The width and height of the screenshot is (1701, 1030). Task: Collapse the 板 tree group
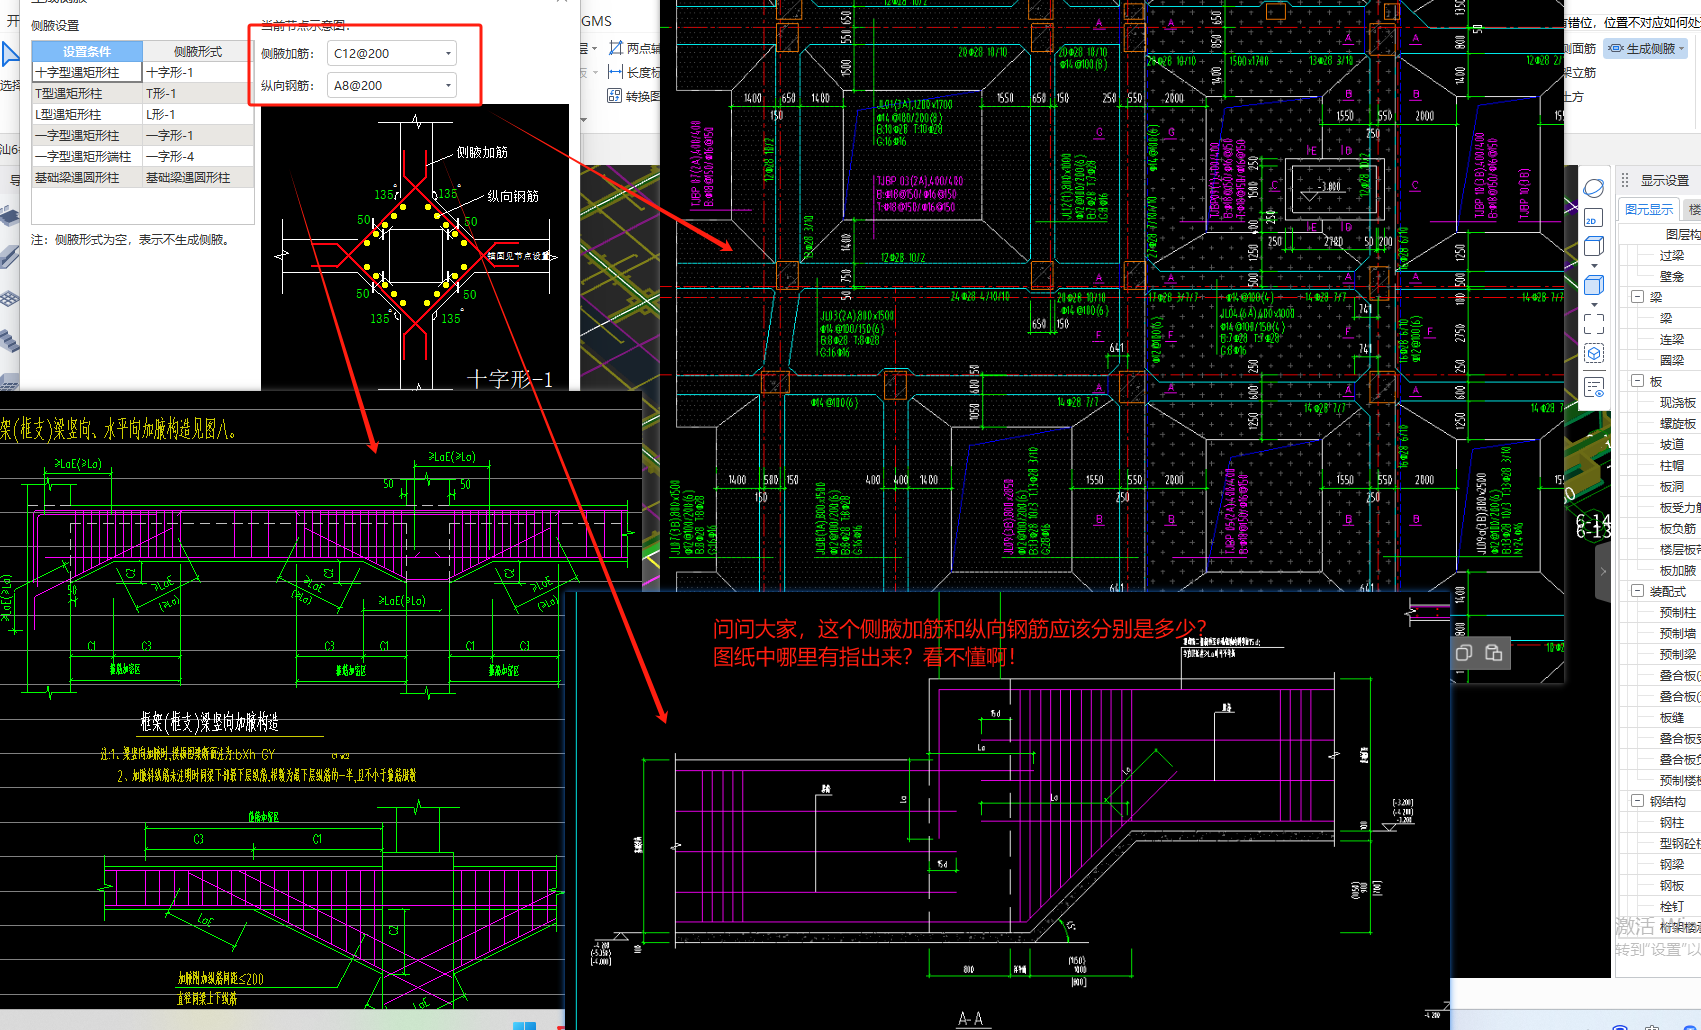pyautogui.click(x=1637, y=381)
